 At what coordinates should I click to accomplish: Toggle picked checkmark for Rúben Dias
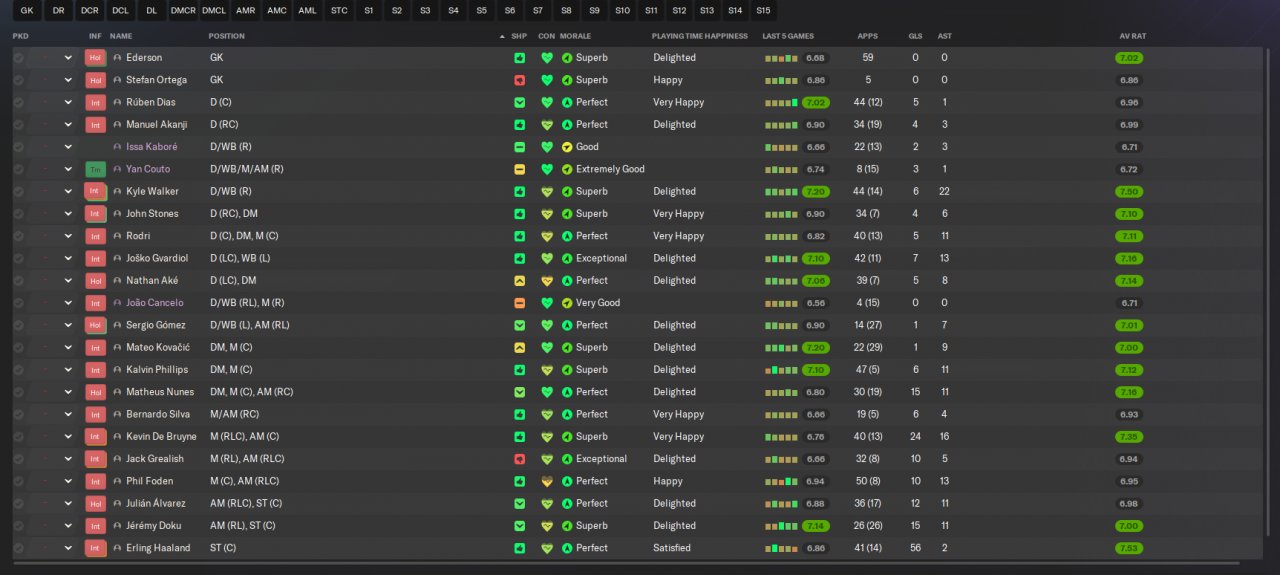[18, 102]
